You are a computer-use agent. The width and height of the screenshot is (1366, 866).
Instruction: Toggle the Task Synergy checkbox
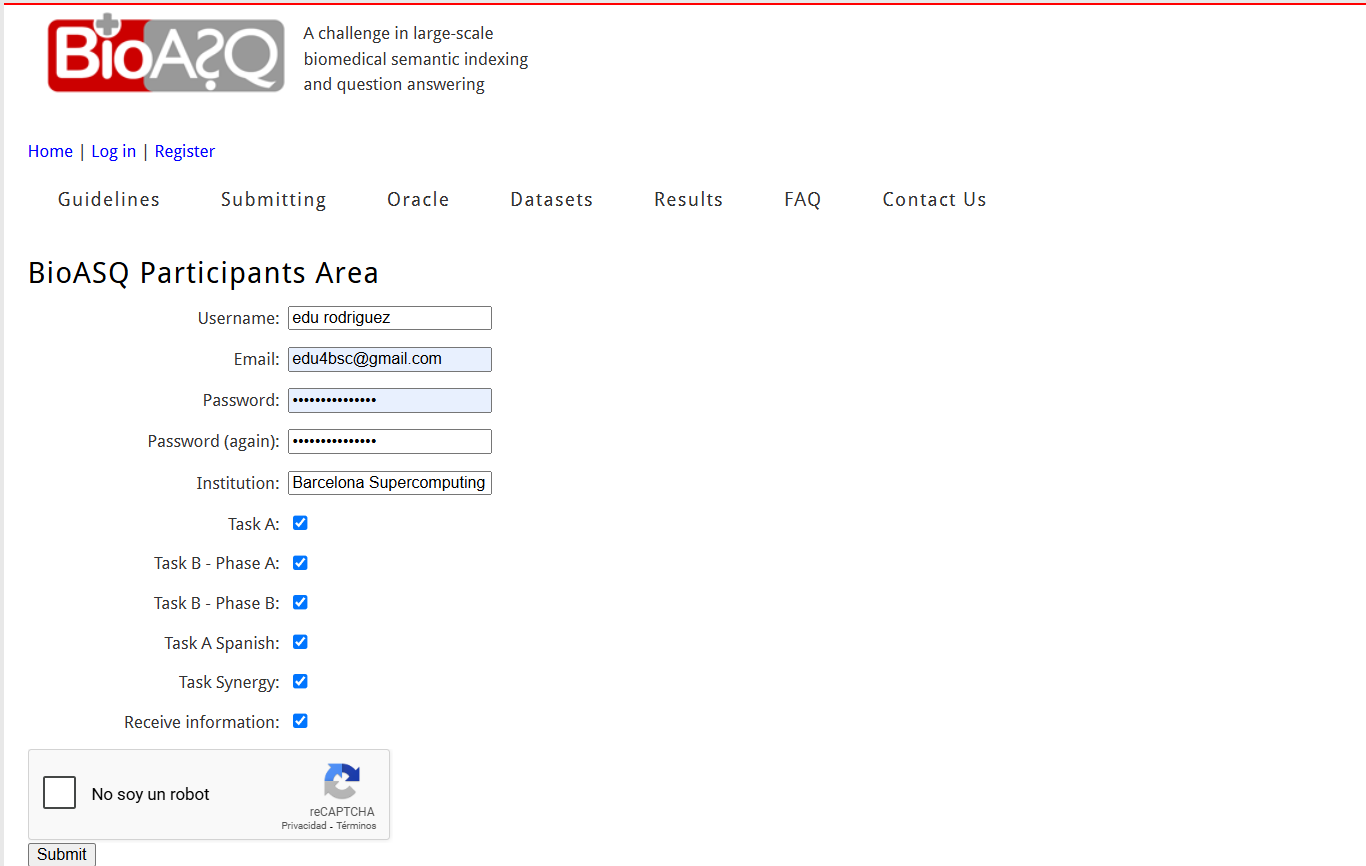coord(300,681)
